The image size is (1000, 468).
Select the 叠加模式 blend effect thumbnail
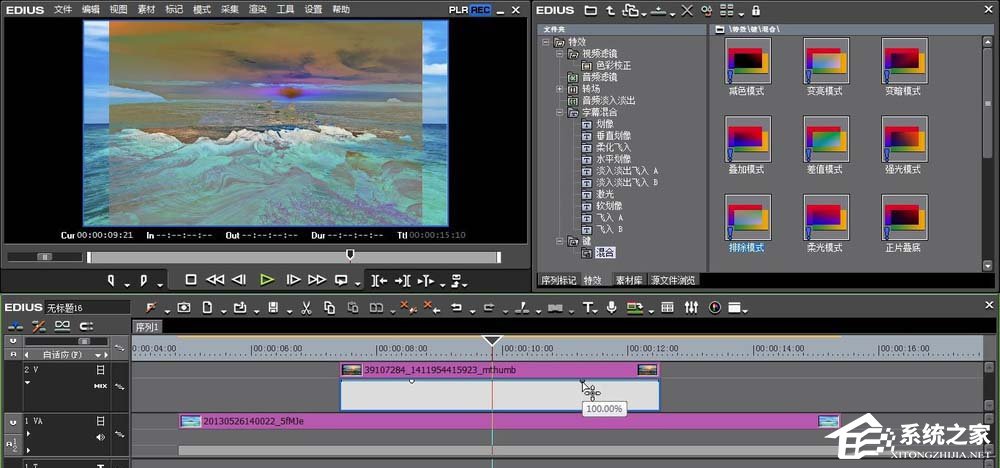tap(746, 138)
